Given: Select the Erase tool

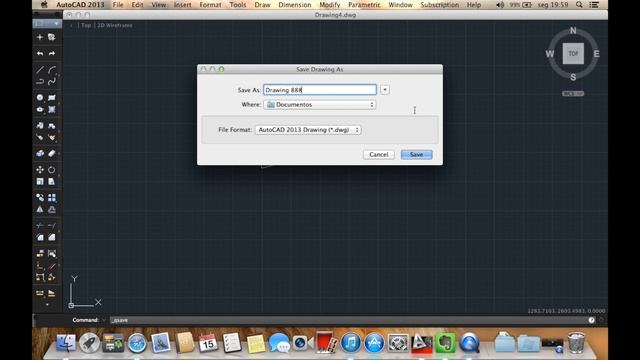Looking at the screenshot, I should (x=52, y=153).
